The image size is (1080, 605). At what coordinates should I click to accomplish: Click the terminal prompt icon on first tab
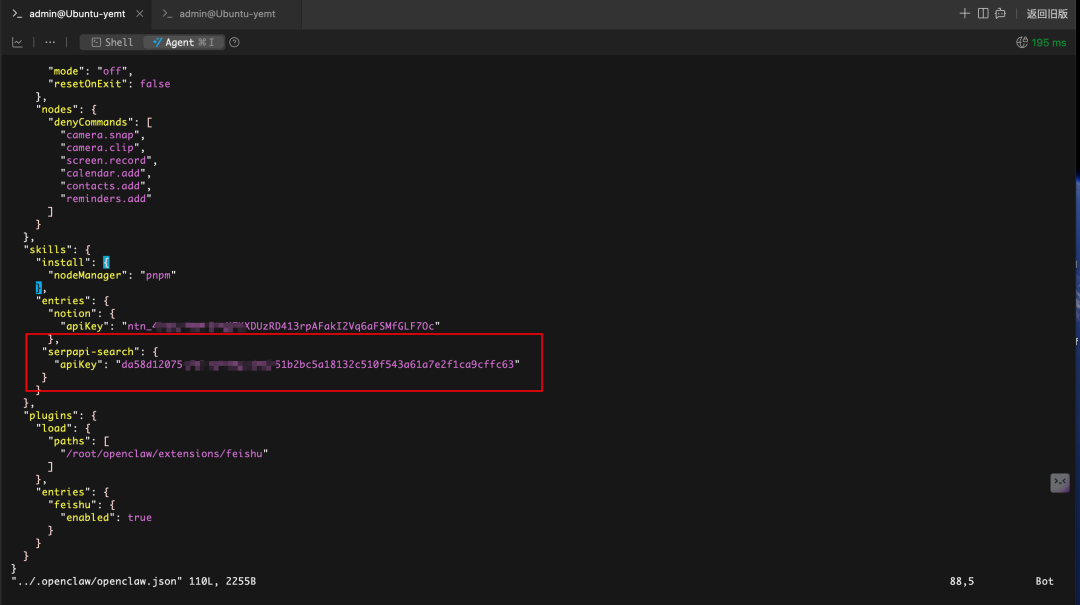pos(16,14)
